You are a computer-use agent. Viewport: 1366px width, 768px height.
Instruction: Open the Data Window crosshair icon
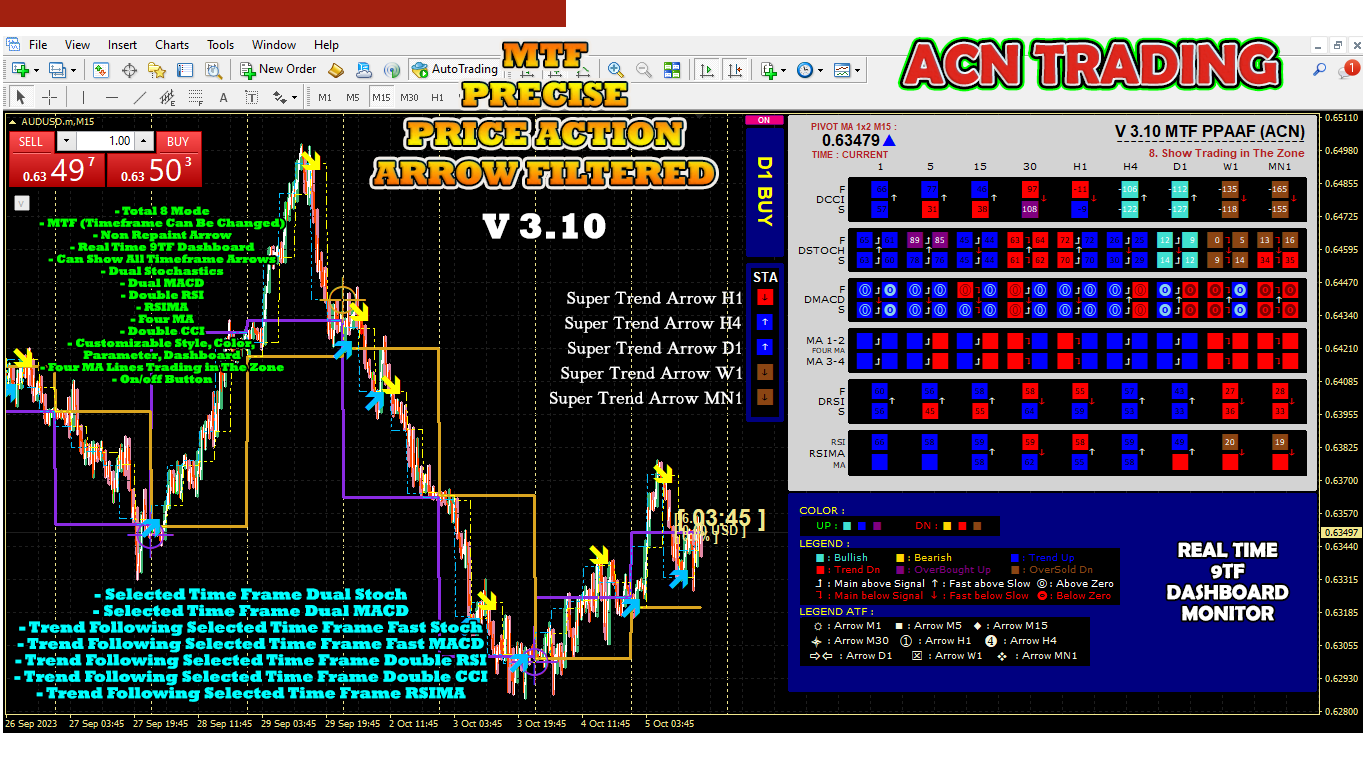129,70
